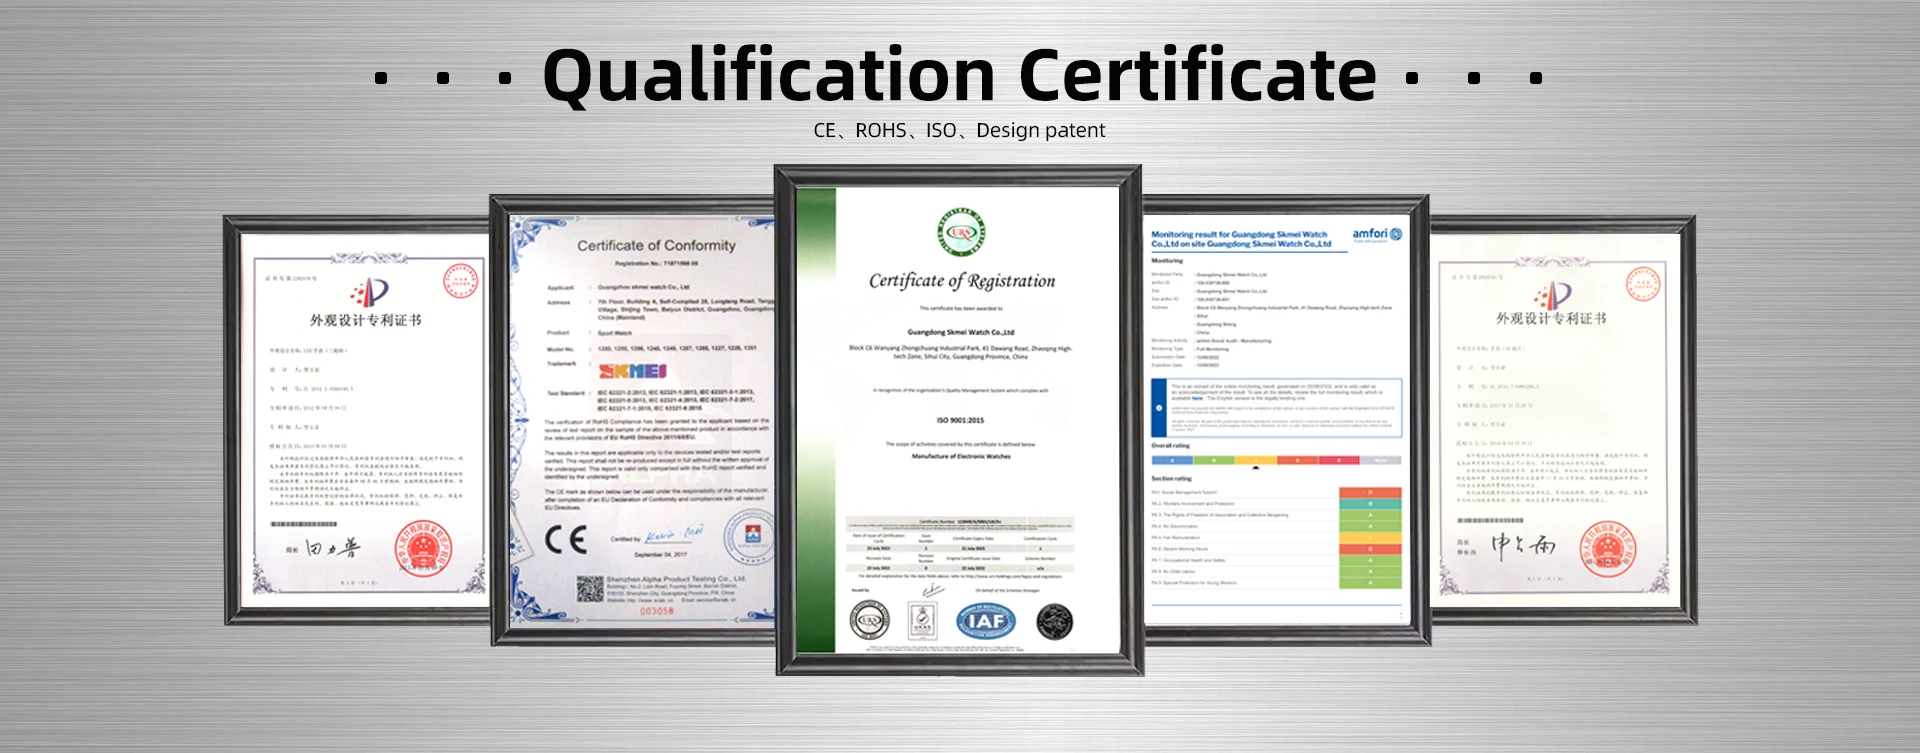This screenshot has width=1920, height=753.
Task: Click the Overall rating color bar on the amfori report
Action: [x=1275, y=460]
